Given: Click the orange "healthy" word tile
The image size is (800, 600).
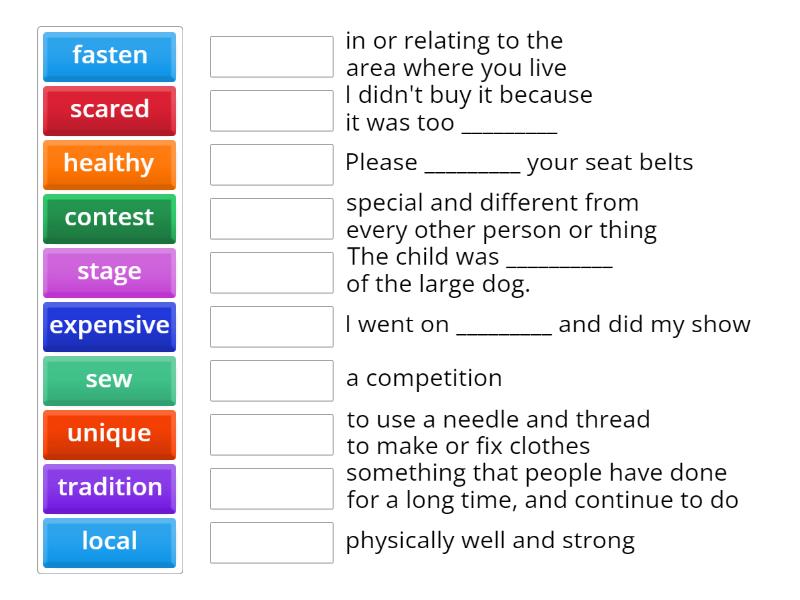Looking at the screenshot, I should click(x=109, y=164).
